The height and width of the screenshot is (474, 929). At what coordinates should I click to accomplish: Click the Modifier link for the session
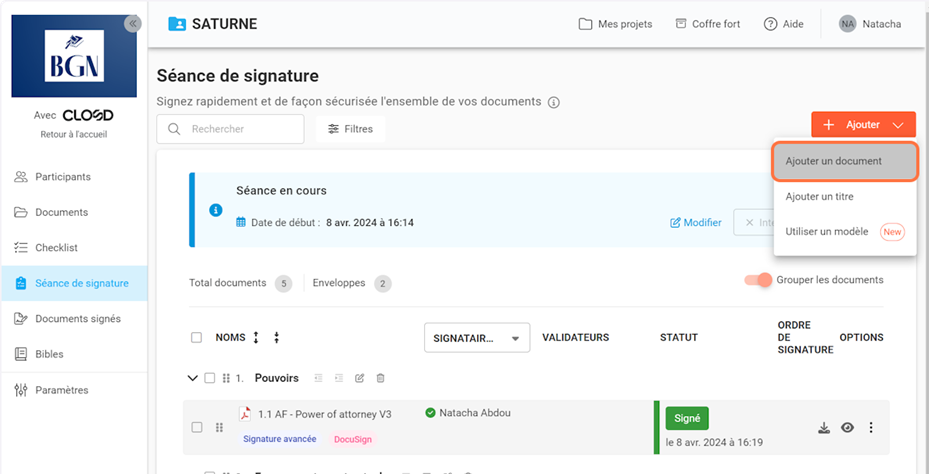(695, 222)
